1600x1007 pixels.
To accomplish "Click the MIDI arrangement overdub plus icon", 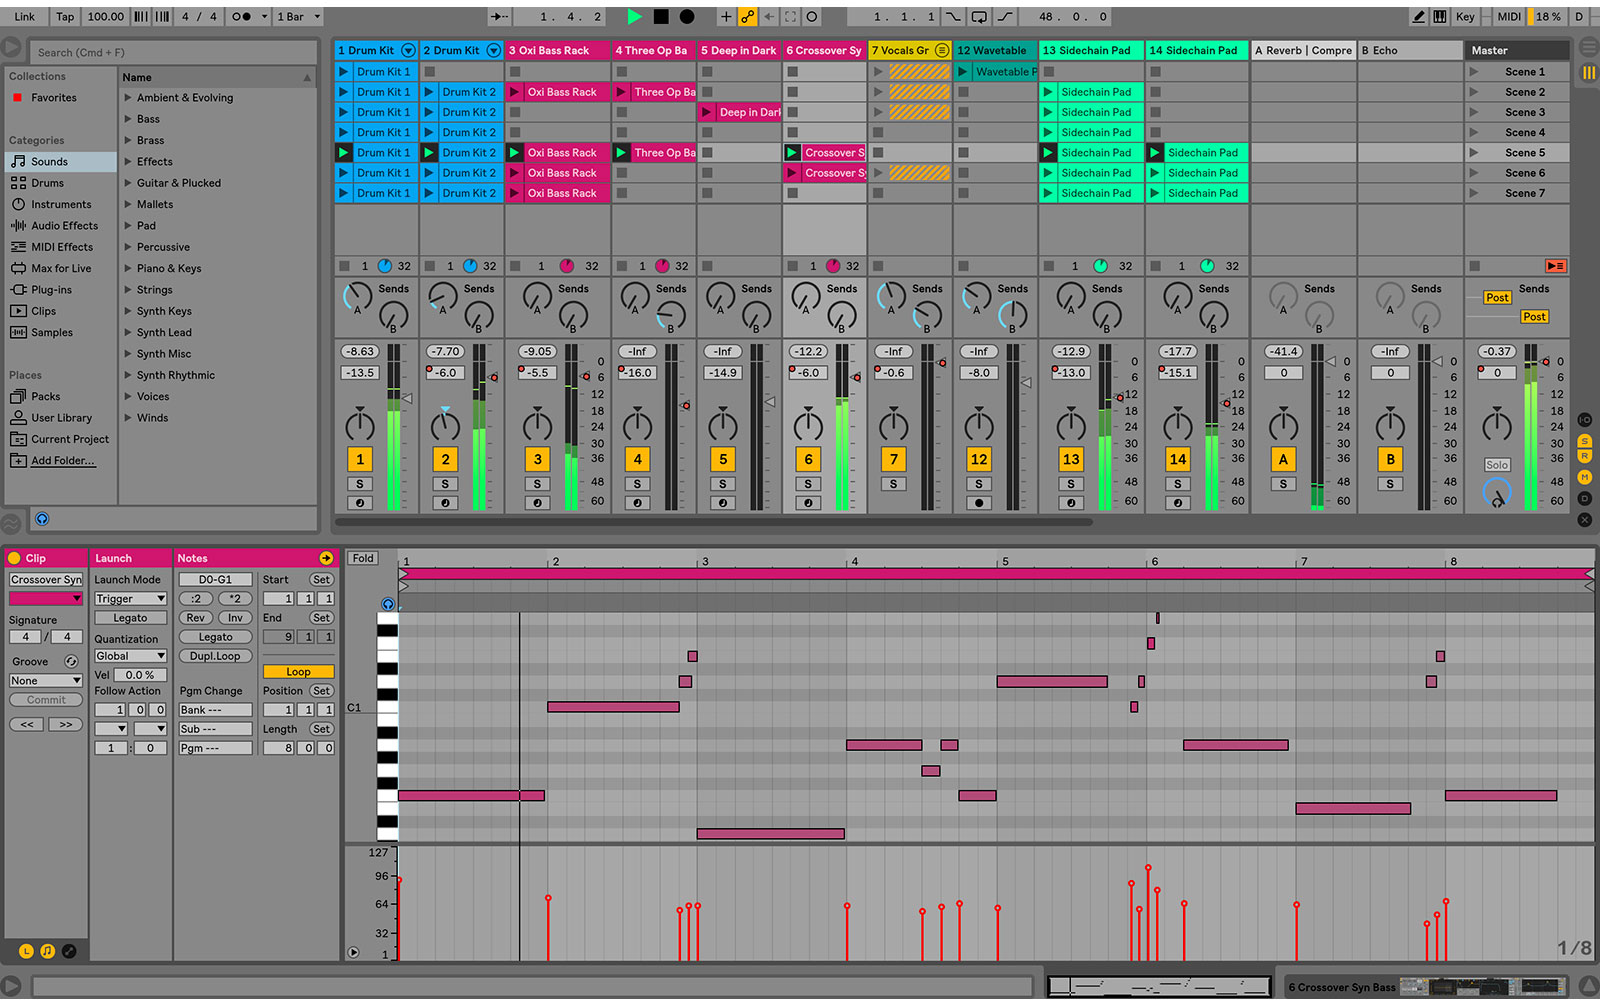I will [726, 16].
